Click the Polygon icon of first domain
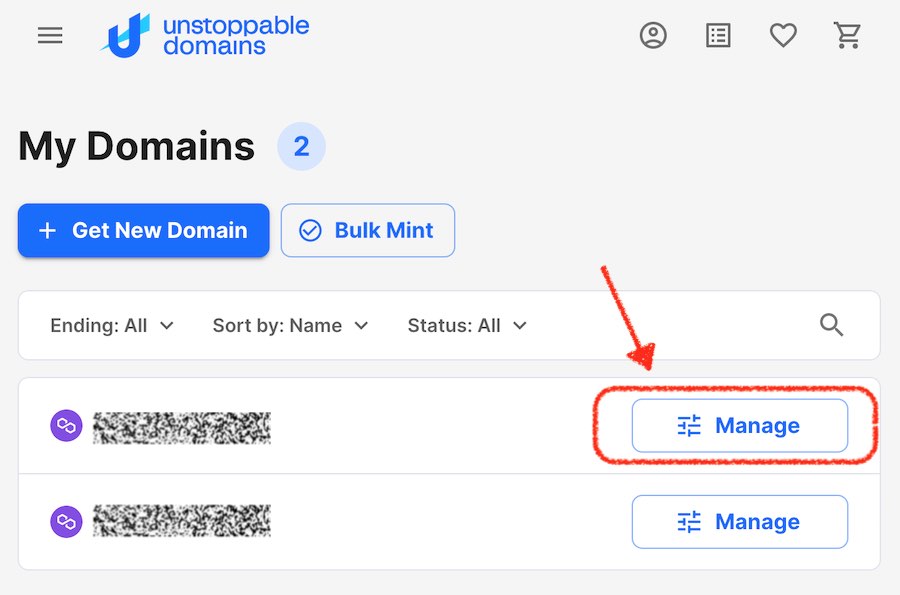Screen dimensions: 900x595 67,426
